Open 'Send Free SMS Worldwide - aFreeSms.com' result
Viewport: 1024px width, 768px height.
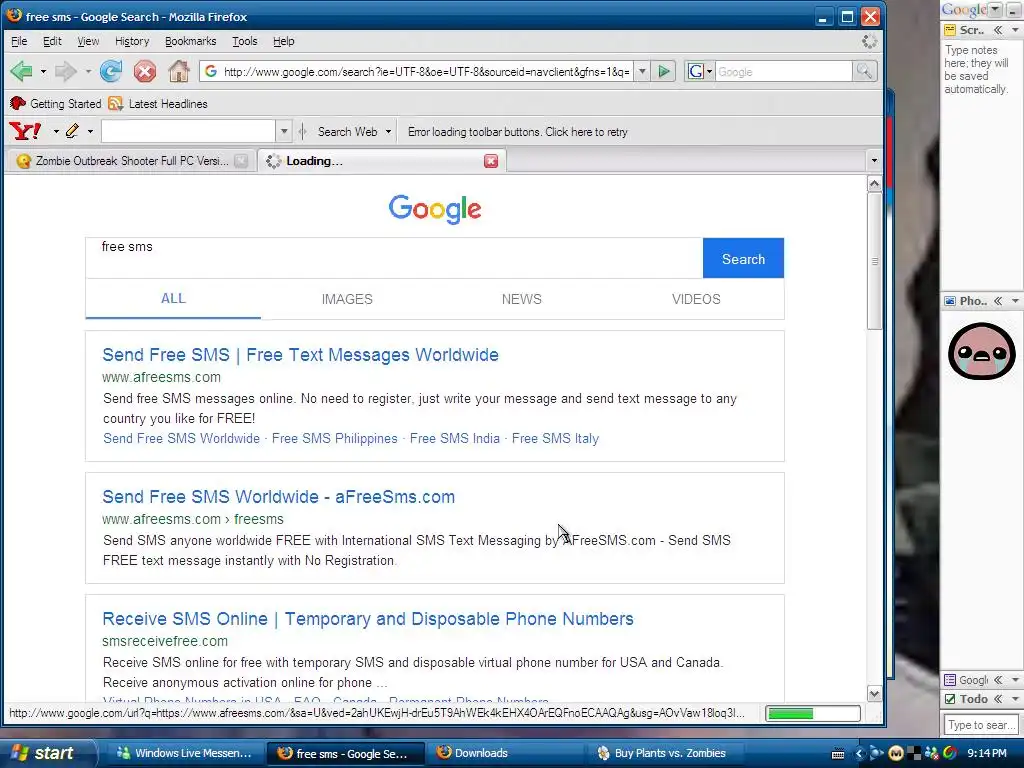click(278, 496)
